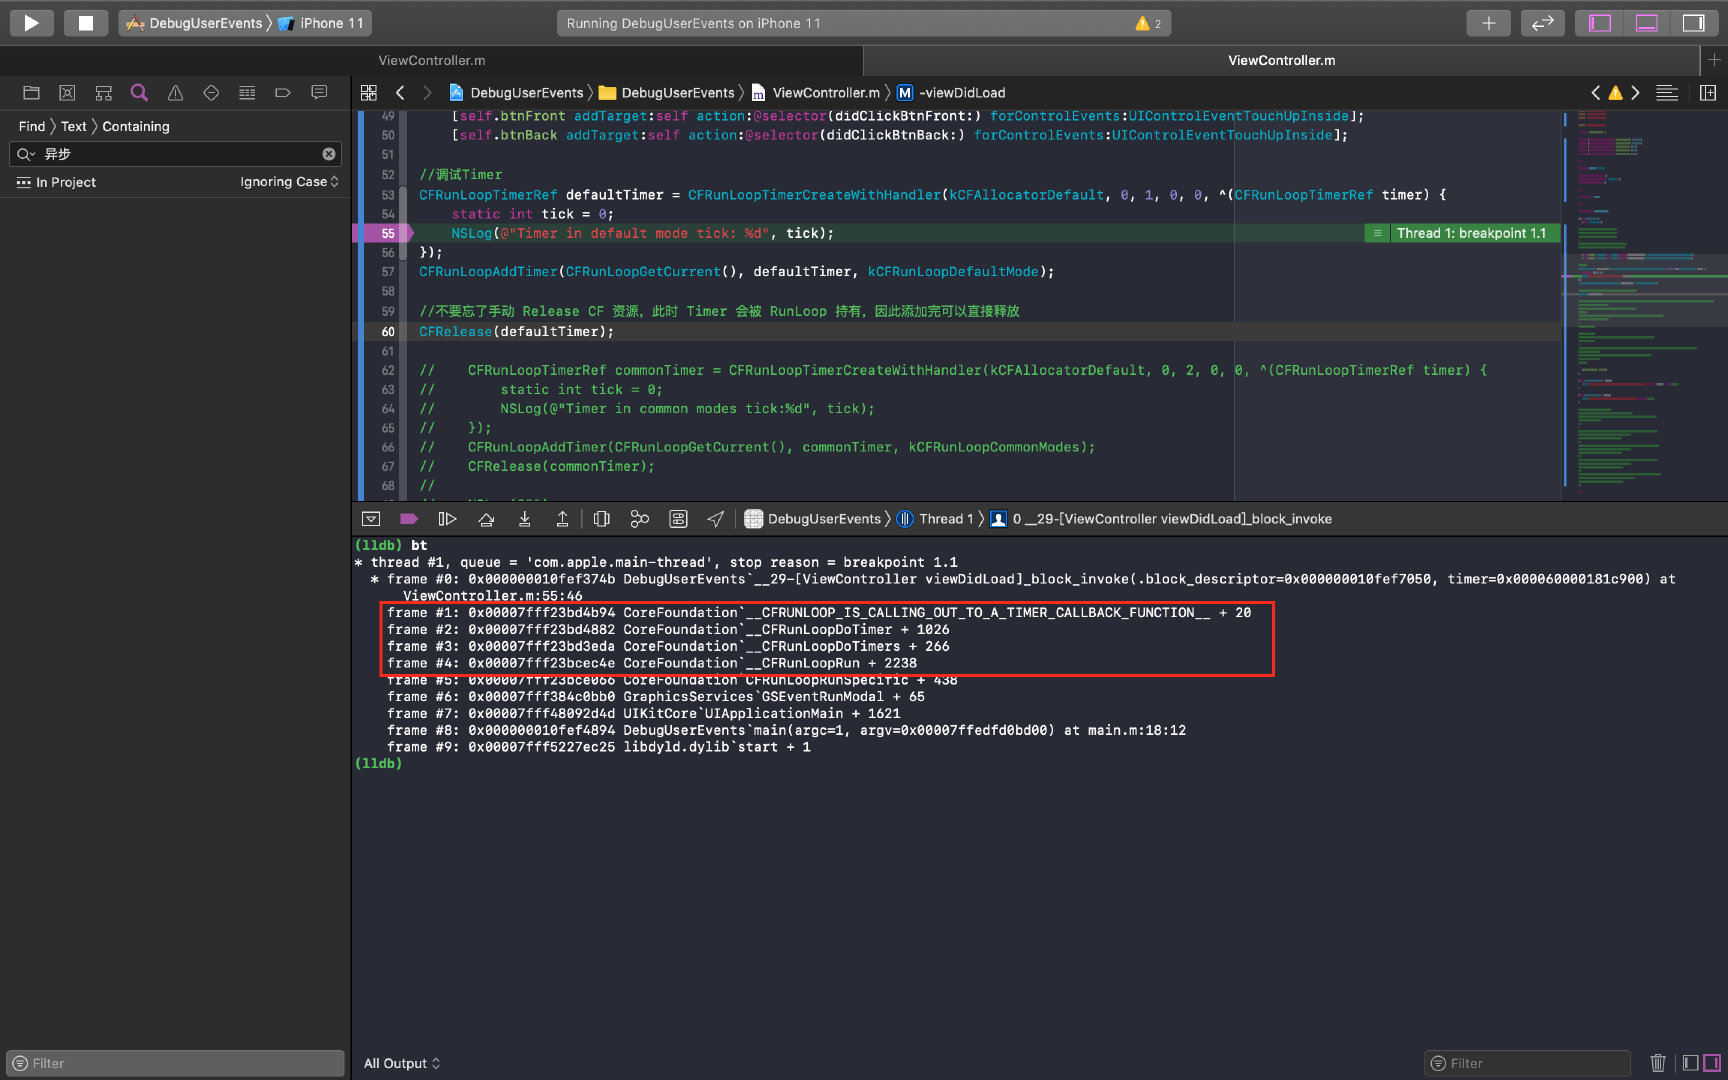The height and width of the screenshot is (1080, 1728).
Task: Click the Run (play) button
Action: (31, 23)
